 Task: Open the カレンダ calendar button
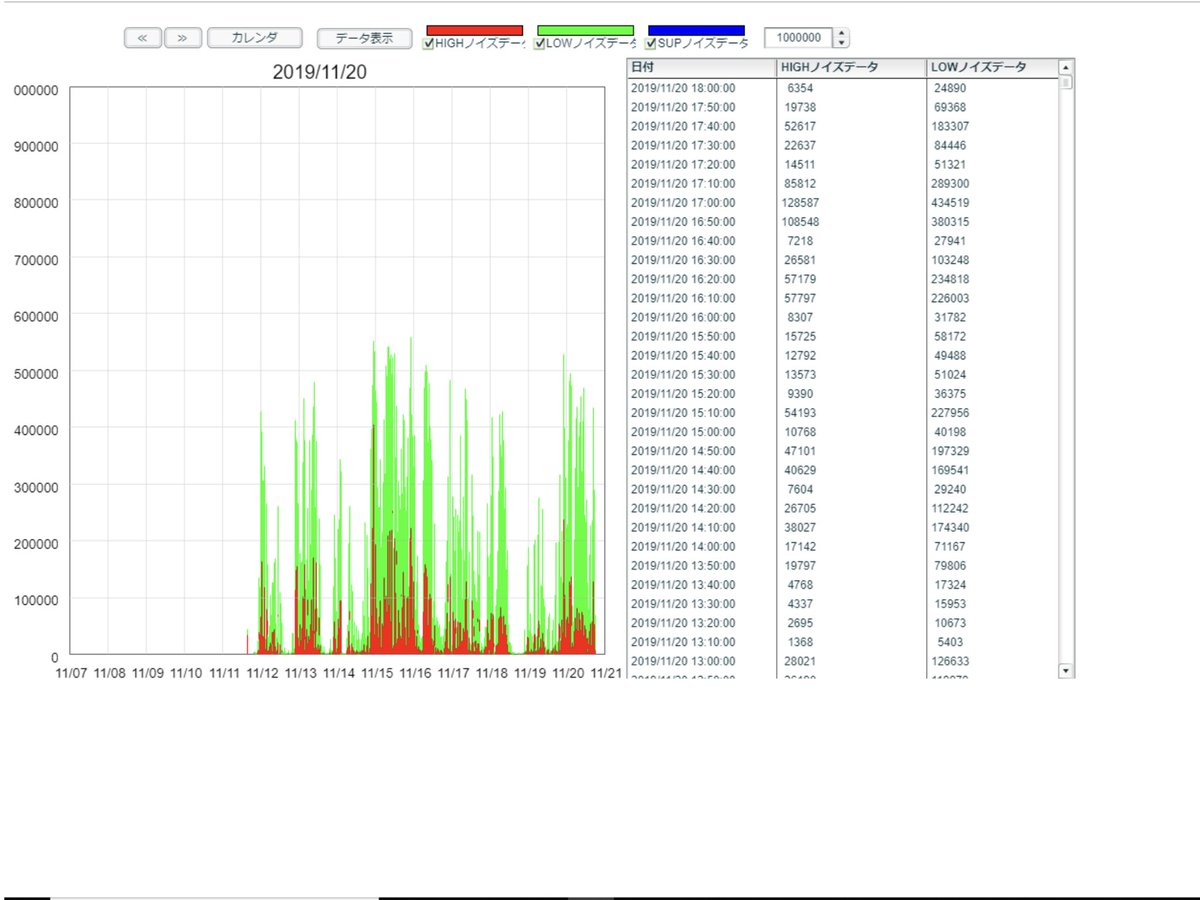pos(254,38)
